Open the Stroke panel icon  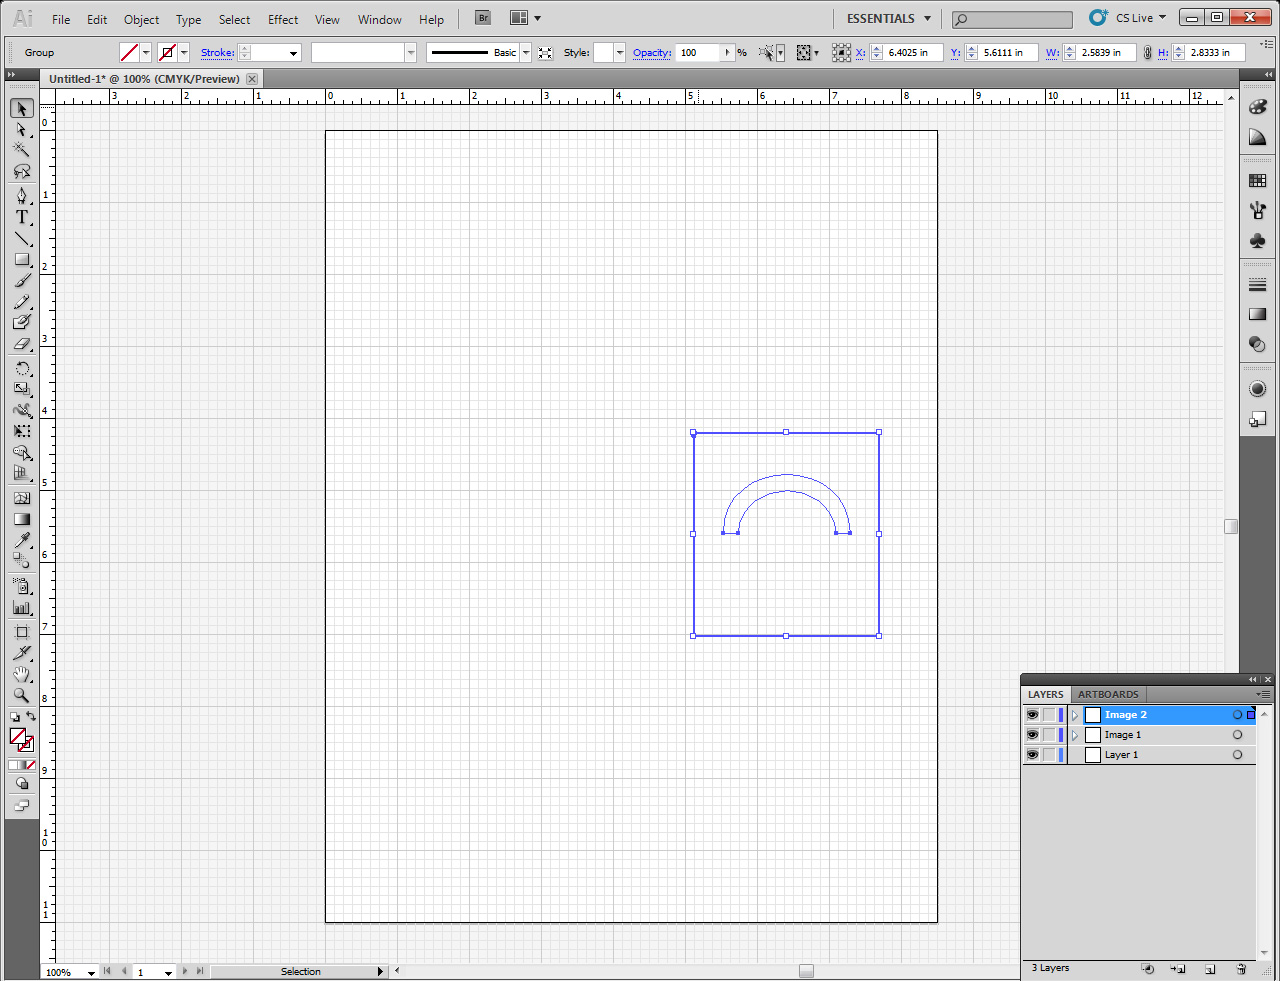1258,285
